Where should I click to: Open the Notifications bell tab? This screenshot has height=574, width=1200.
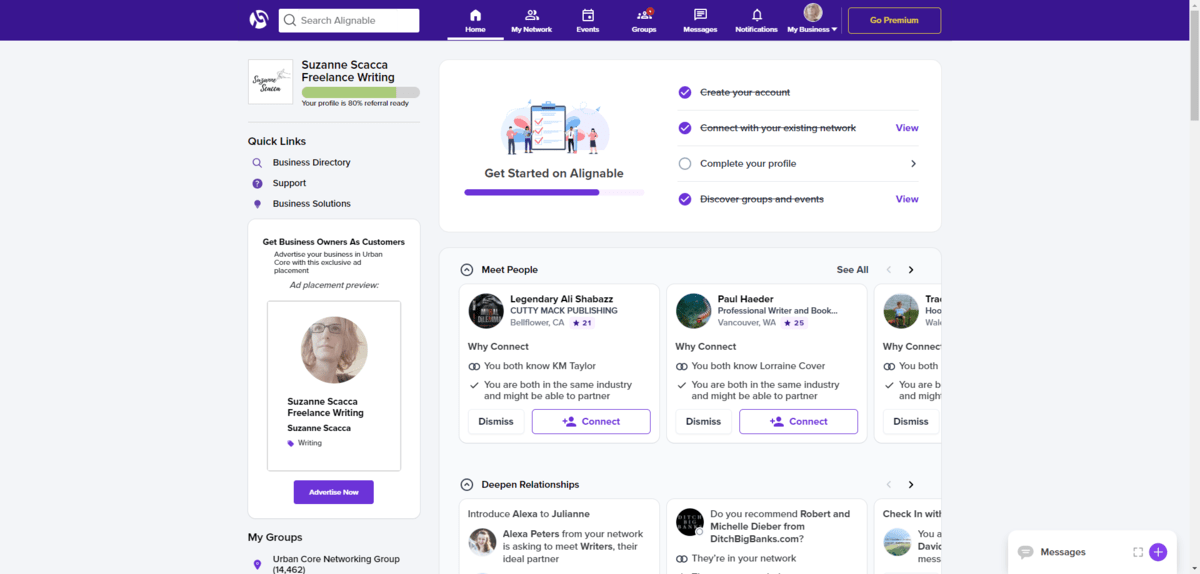[756, 20]
